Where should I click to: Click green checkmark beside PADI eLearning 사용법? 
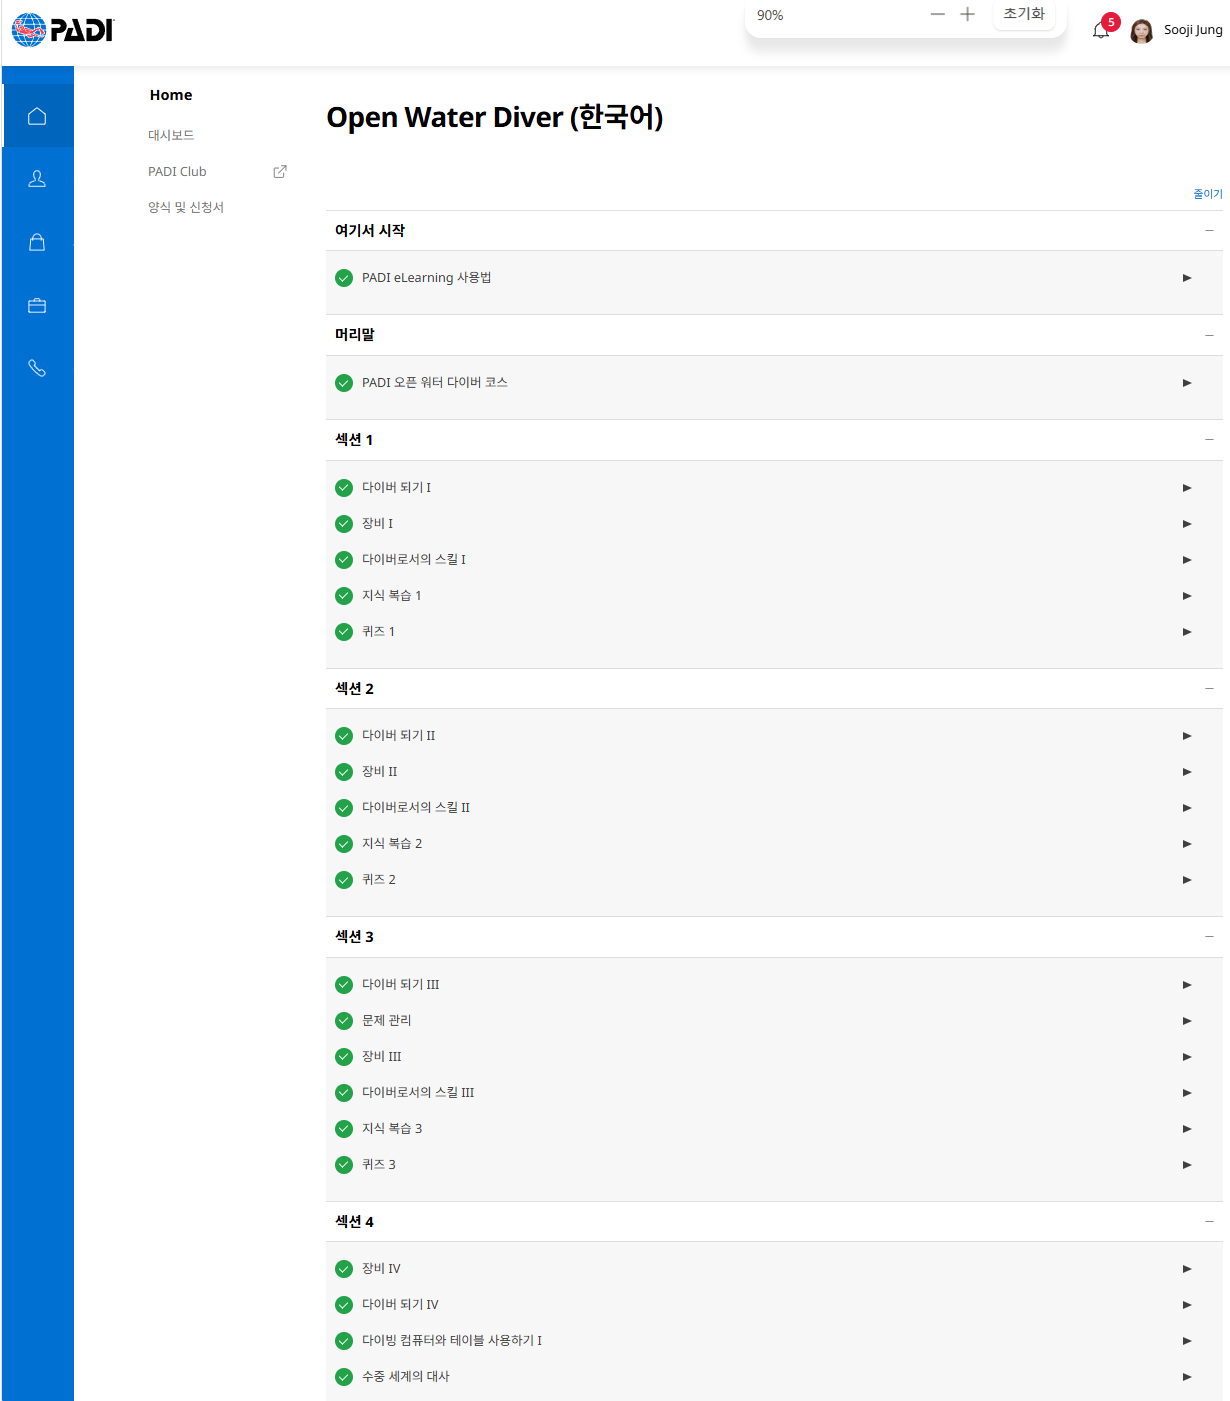click(x=344, y=278)
